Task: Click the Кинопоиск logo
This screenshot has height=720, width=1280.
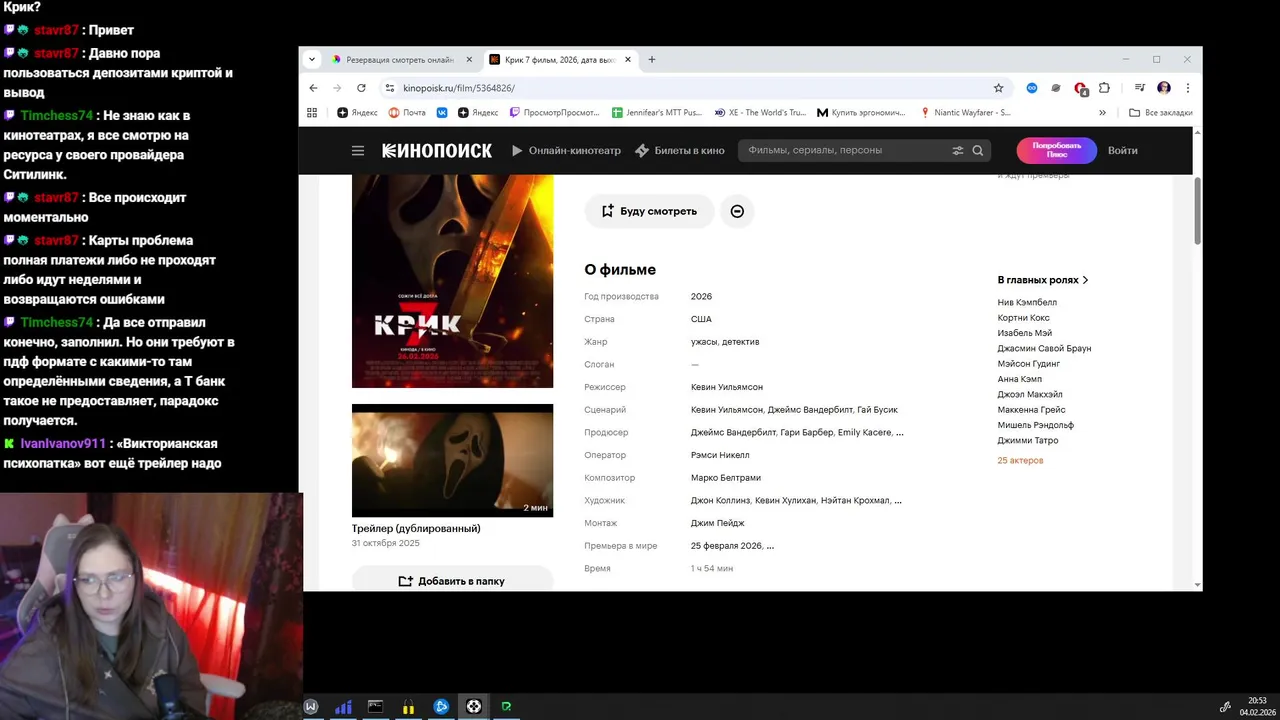Action: [437, 151]
